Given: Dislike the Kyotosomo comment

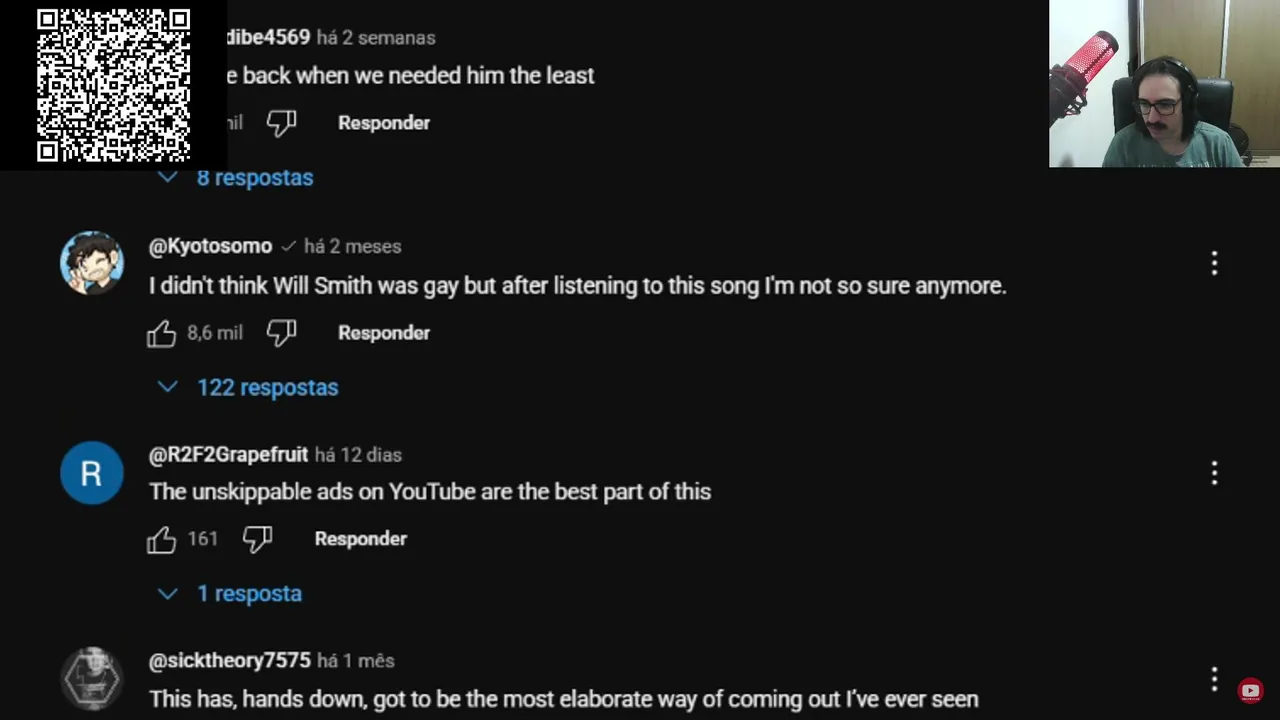Looking at the screenshot, I should tap(281, 333).
